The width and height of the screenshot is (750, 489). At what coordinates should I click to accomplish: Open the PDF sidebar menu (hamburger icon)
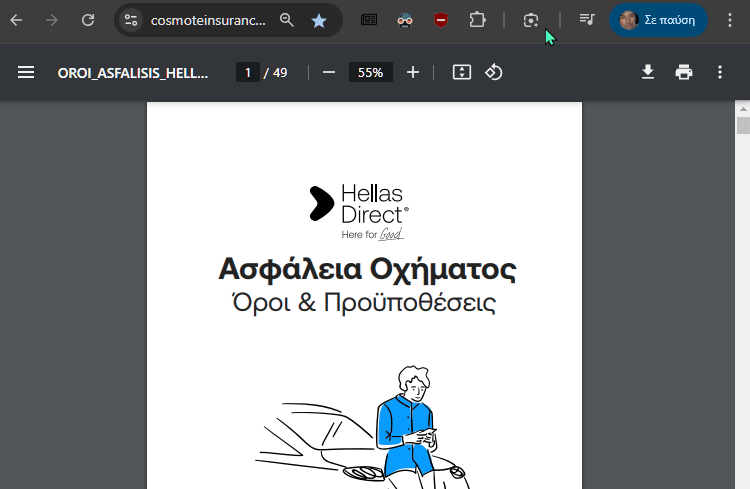click(x=26, y=72)
